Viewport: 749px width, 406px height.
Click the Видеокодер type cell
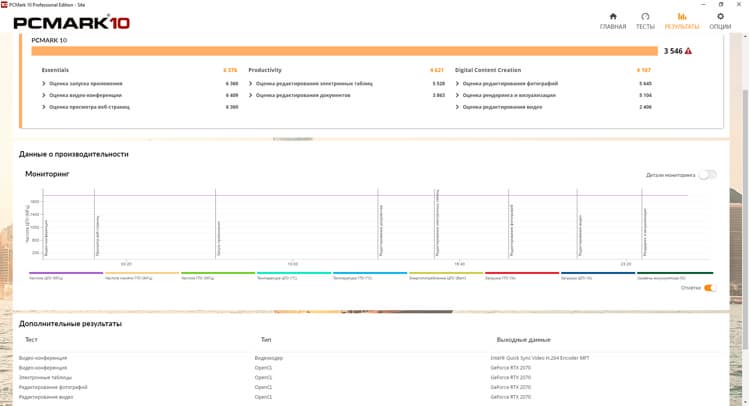click(268, 358)
